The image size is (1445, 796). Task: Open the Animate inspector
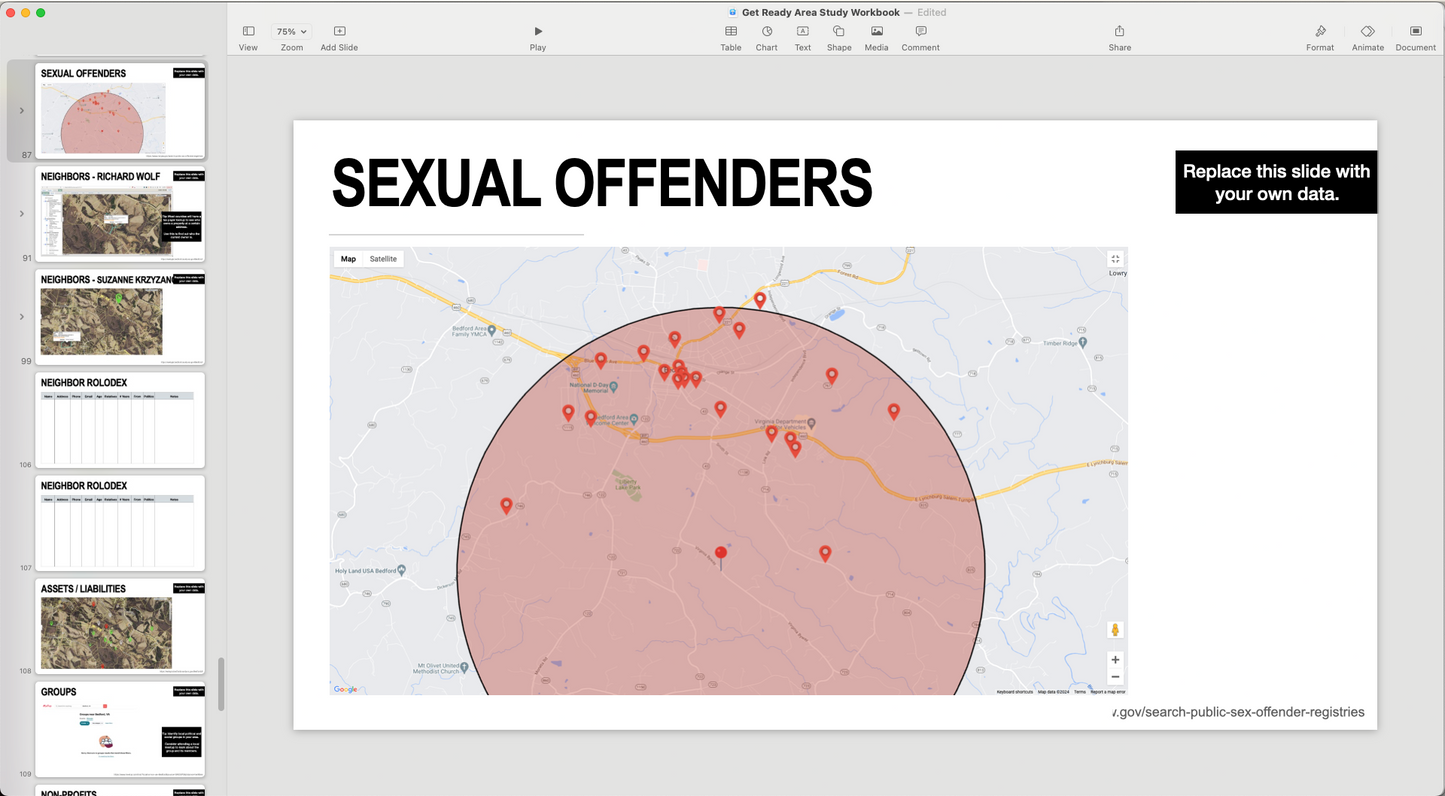(1368, 37)
